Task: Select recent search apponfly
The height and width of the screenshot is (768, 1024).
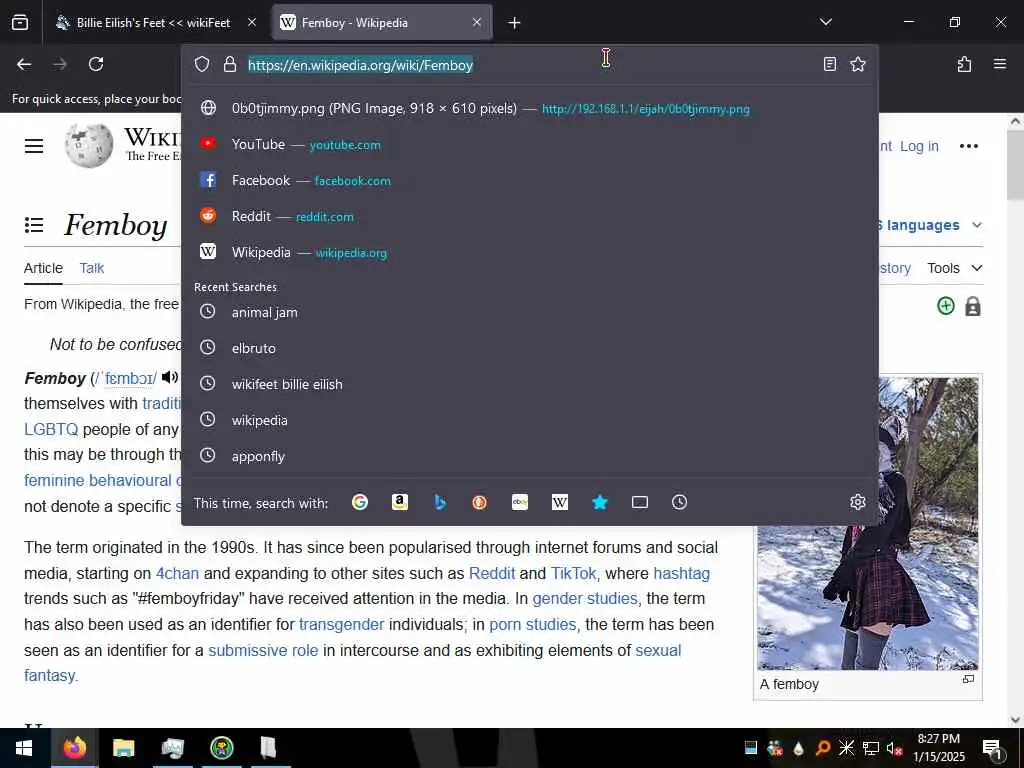Action: (x=529, y=456)
